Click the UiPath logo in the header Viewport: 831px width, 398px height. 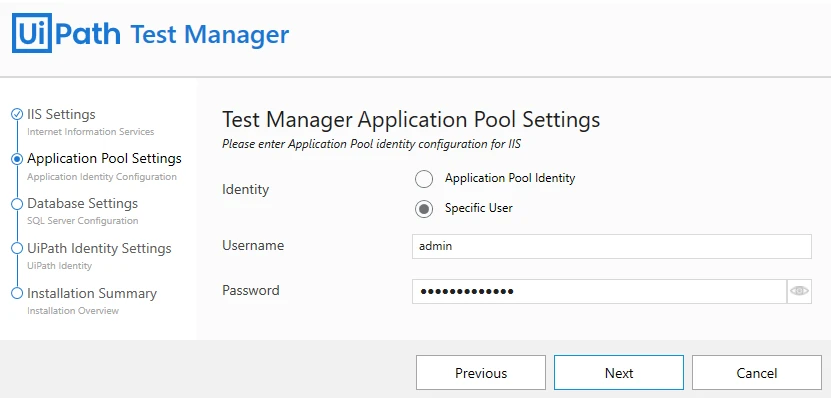tap(66, 34)
